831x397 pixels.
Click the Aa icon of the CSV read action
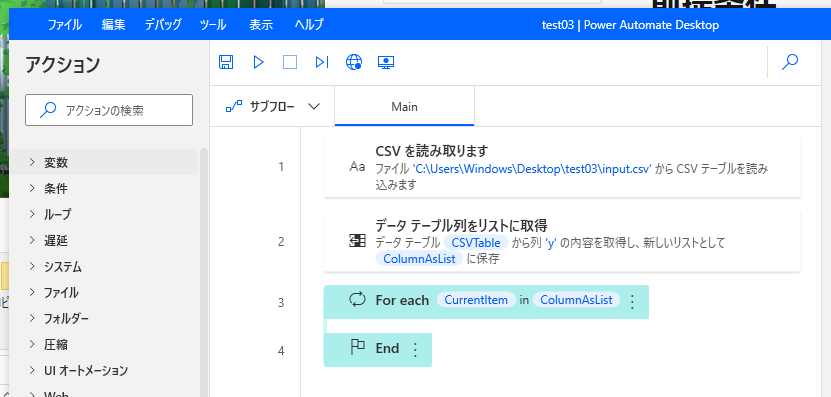[x=357, y=167]
